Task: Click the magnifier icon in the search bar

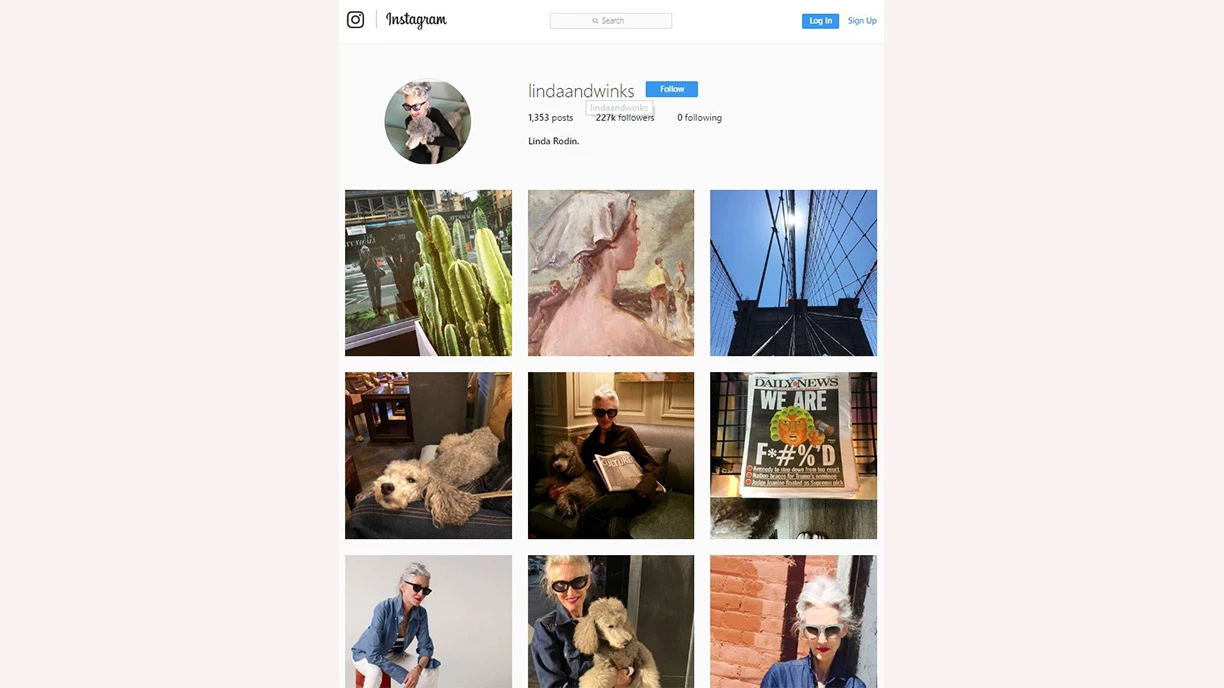Action: tap(595, 21)
